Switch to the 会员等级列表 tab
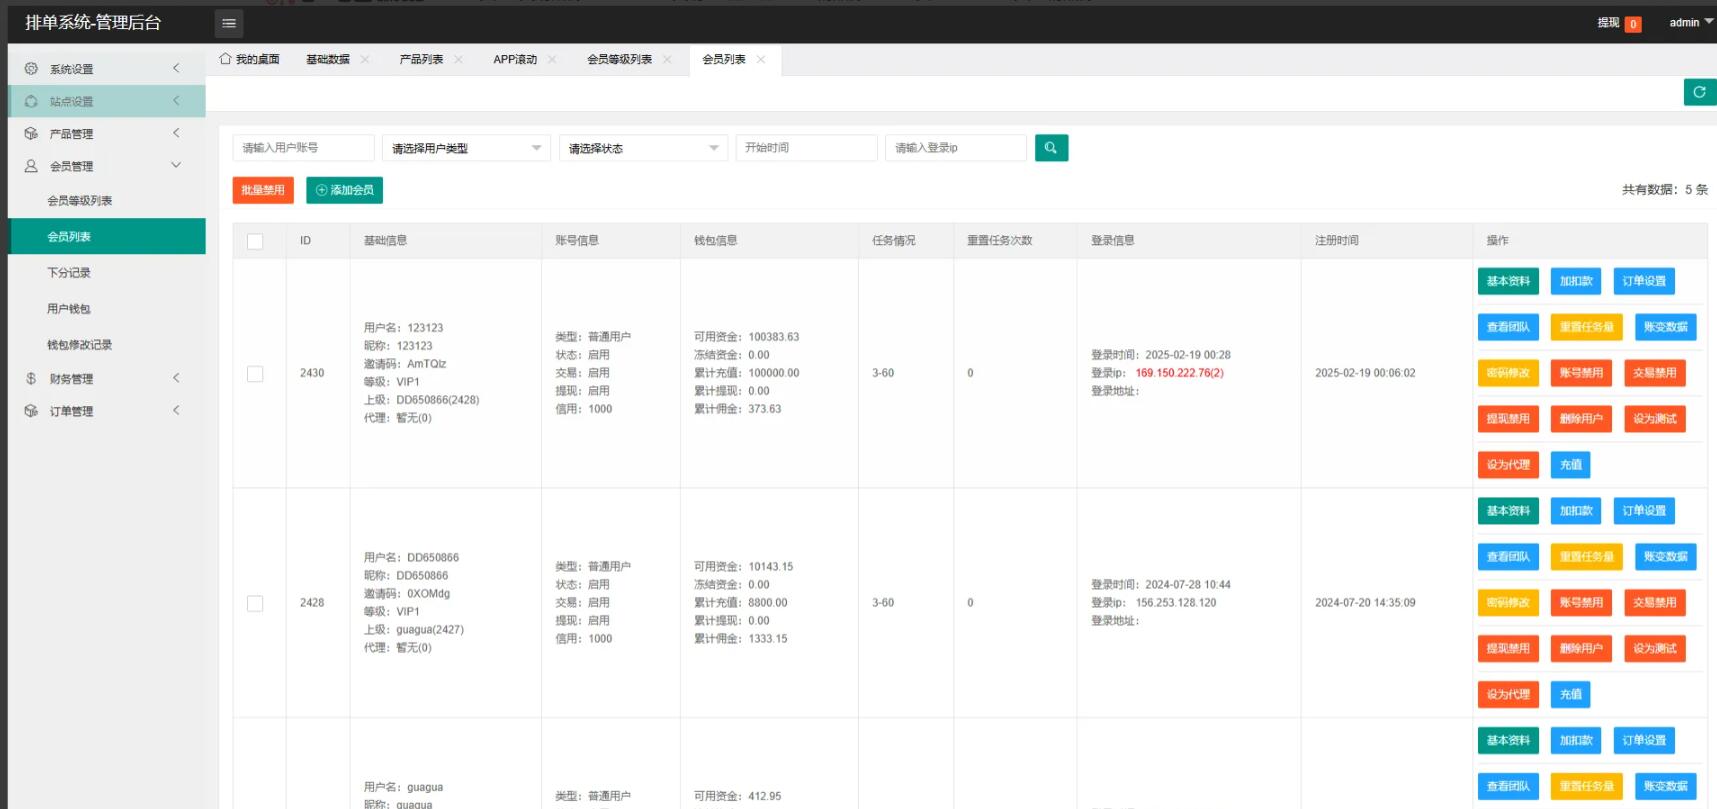The image size is (1717, 809). coord(619,60)
